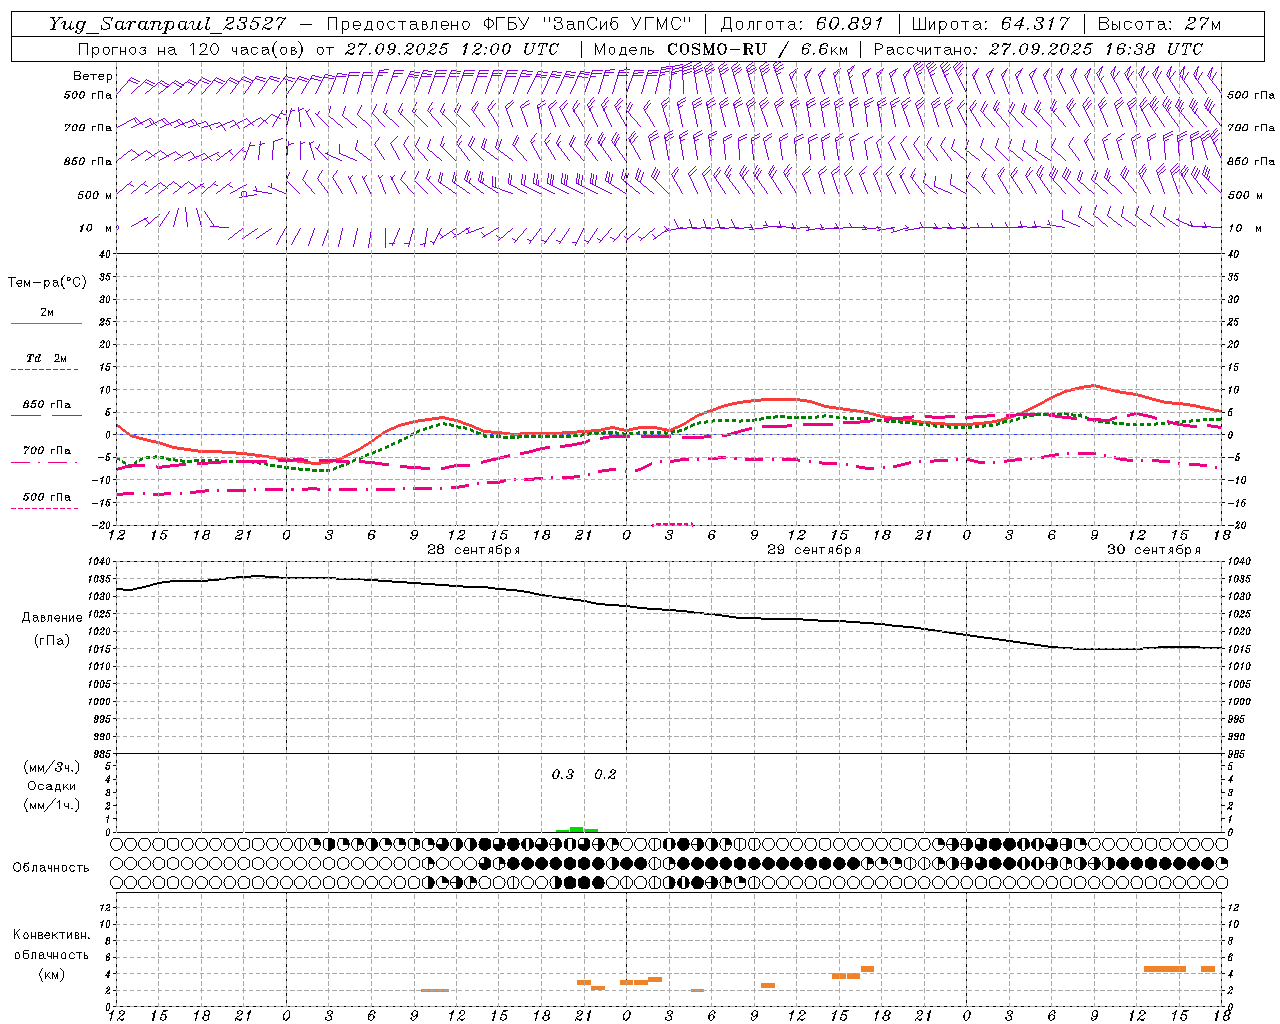
Task: Click the Широта: 64.317 value
Action: pyautogui.click(x=992, y=24)
